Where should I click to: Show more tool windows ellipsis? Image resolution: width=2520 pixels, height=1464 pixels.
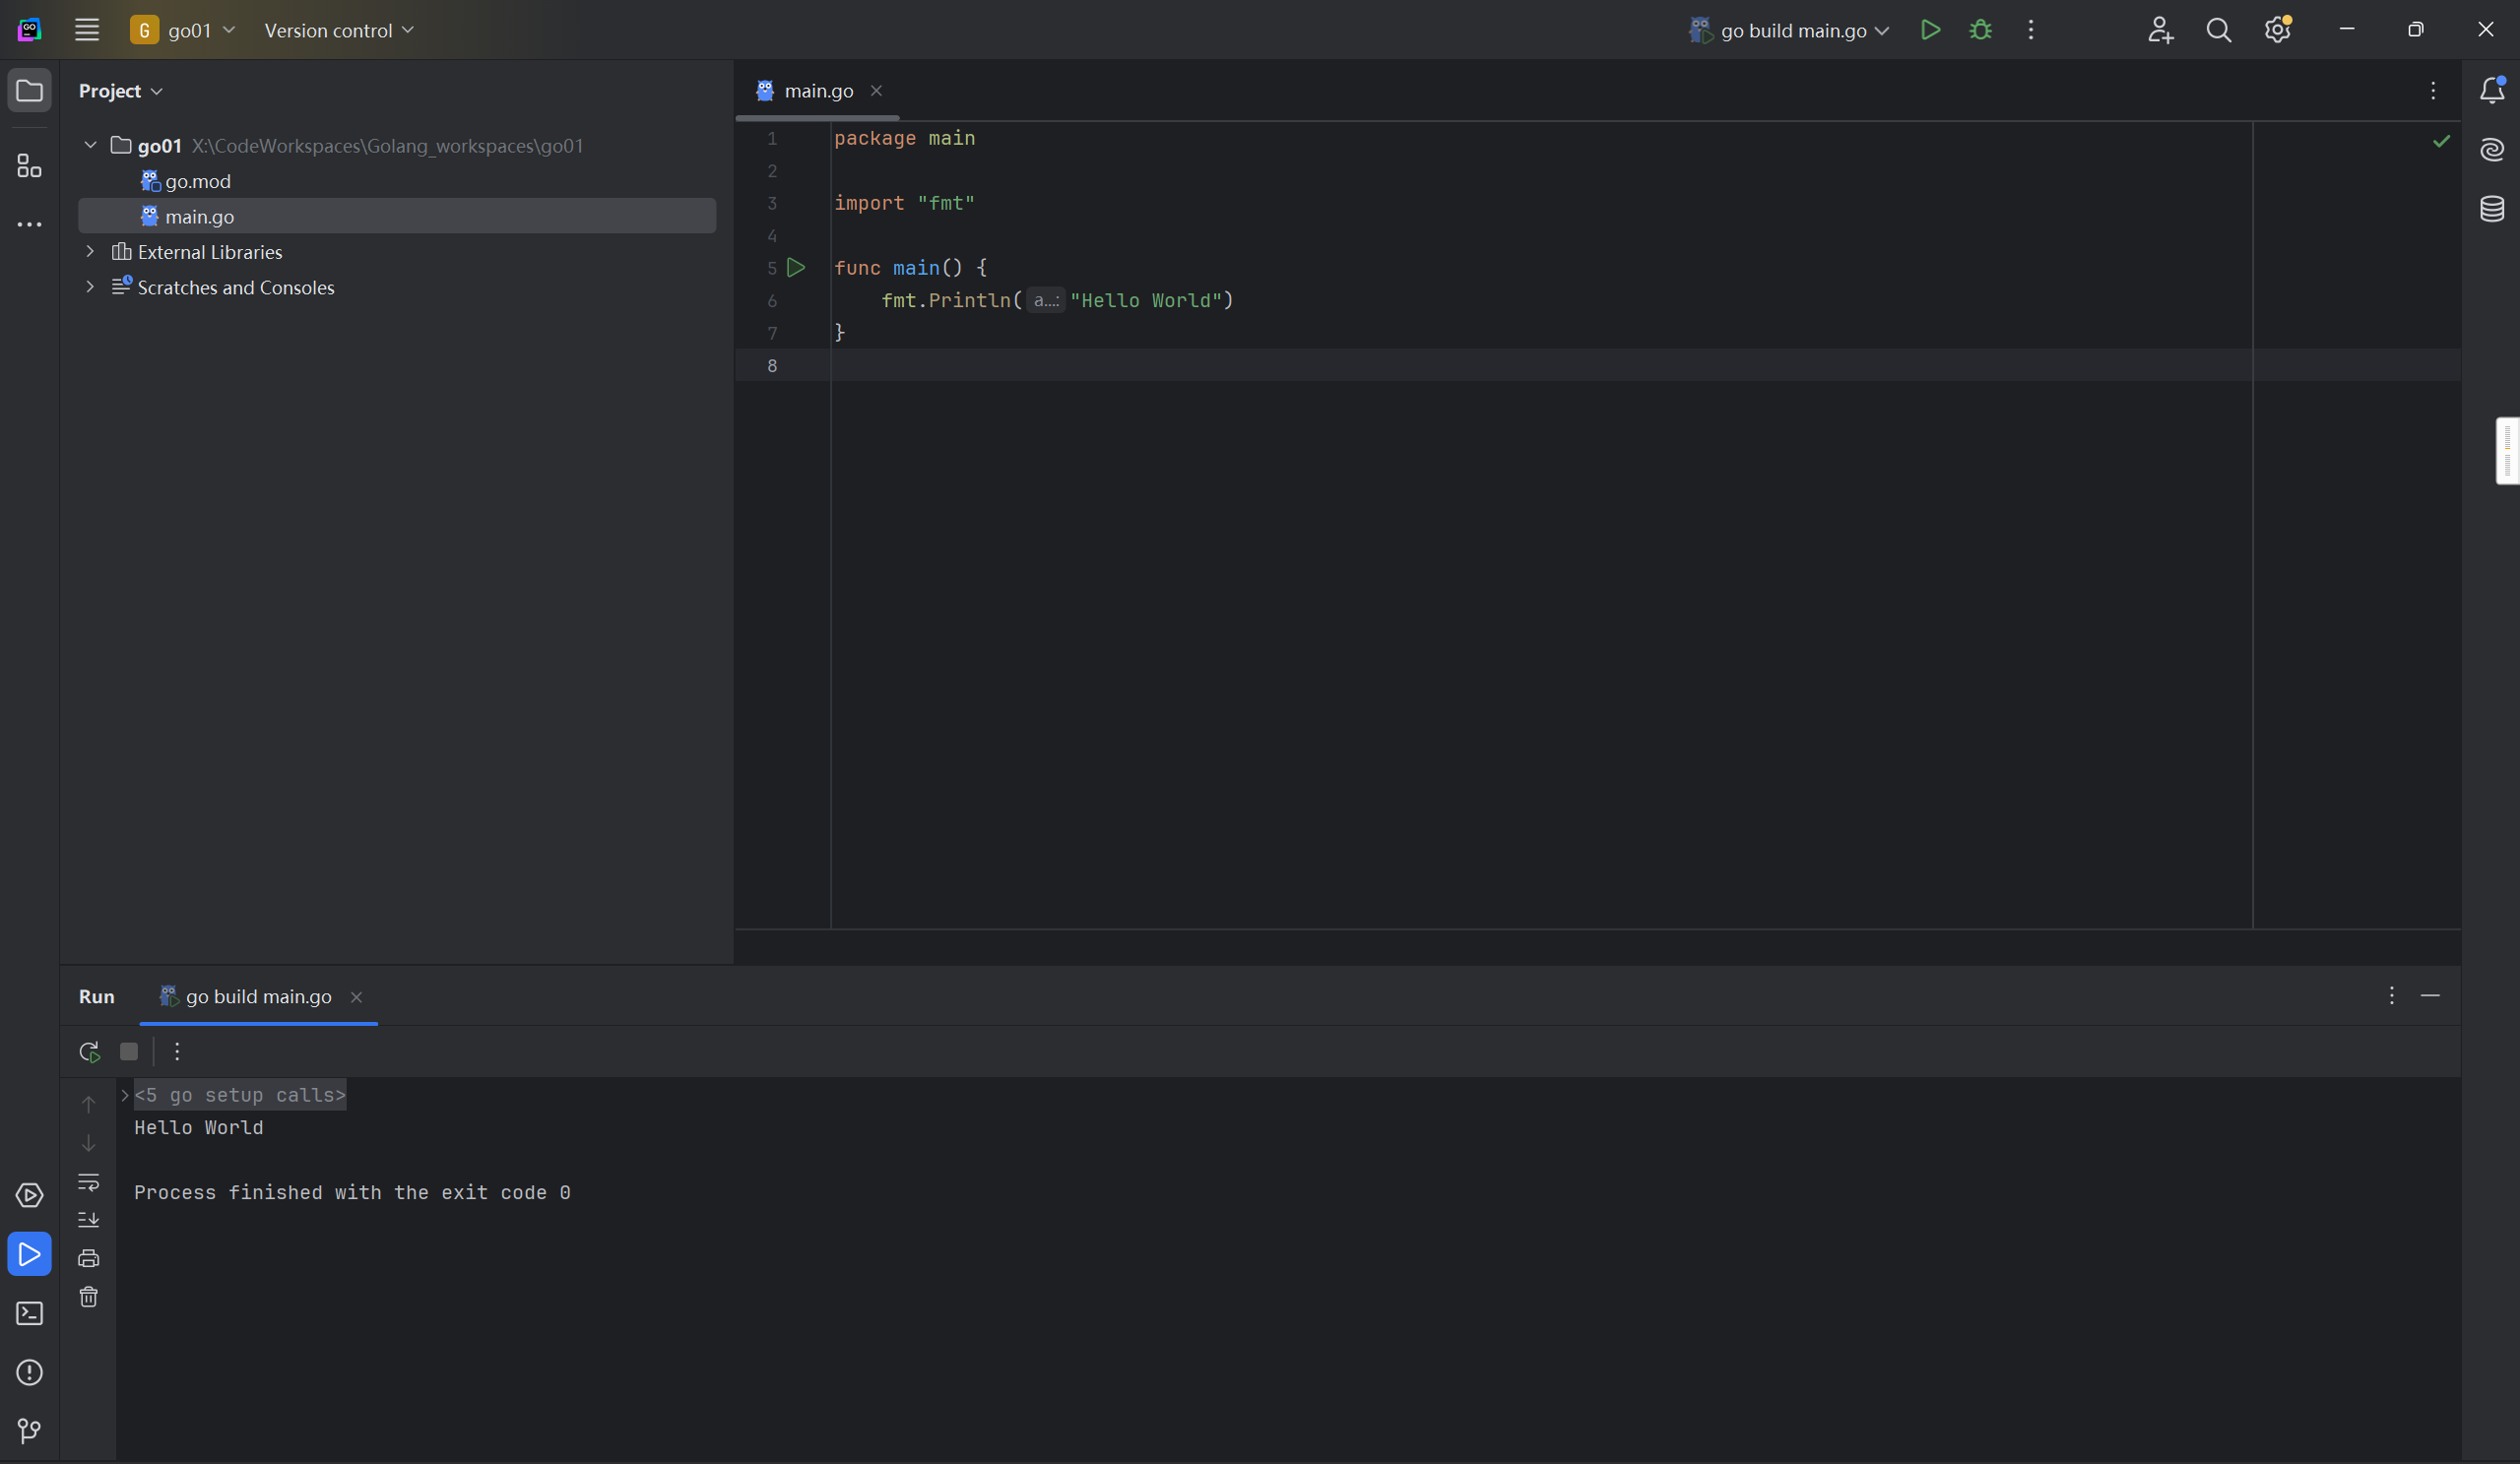pyautogui.click(x=29, y=225)
